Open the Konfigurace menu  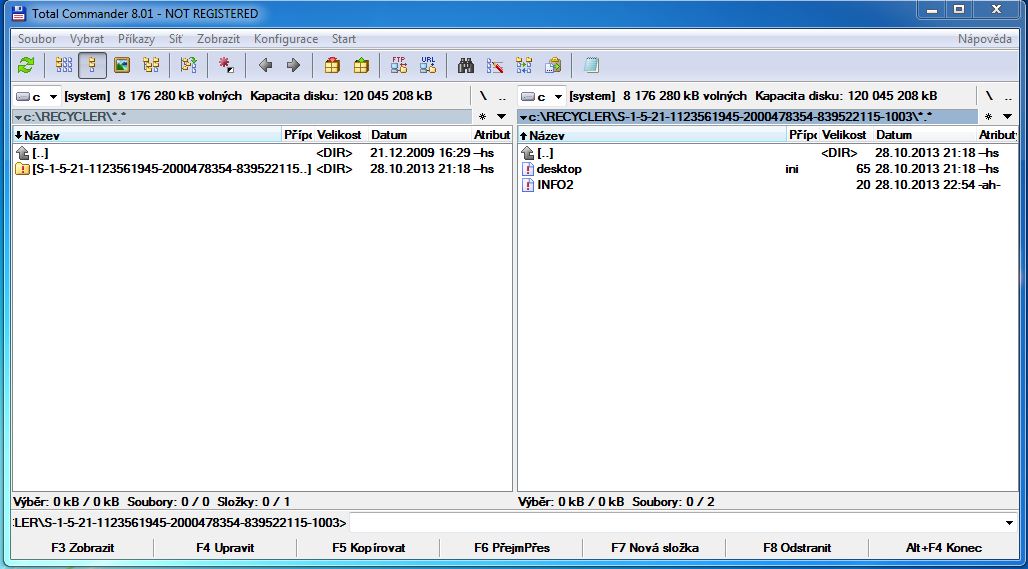point(286,39)
